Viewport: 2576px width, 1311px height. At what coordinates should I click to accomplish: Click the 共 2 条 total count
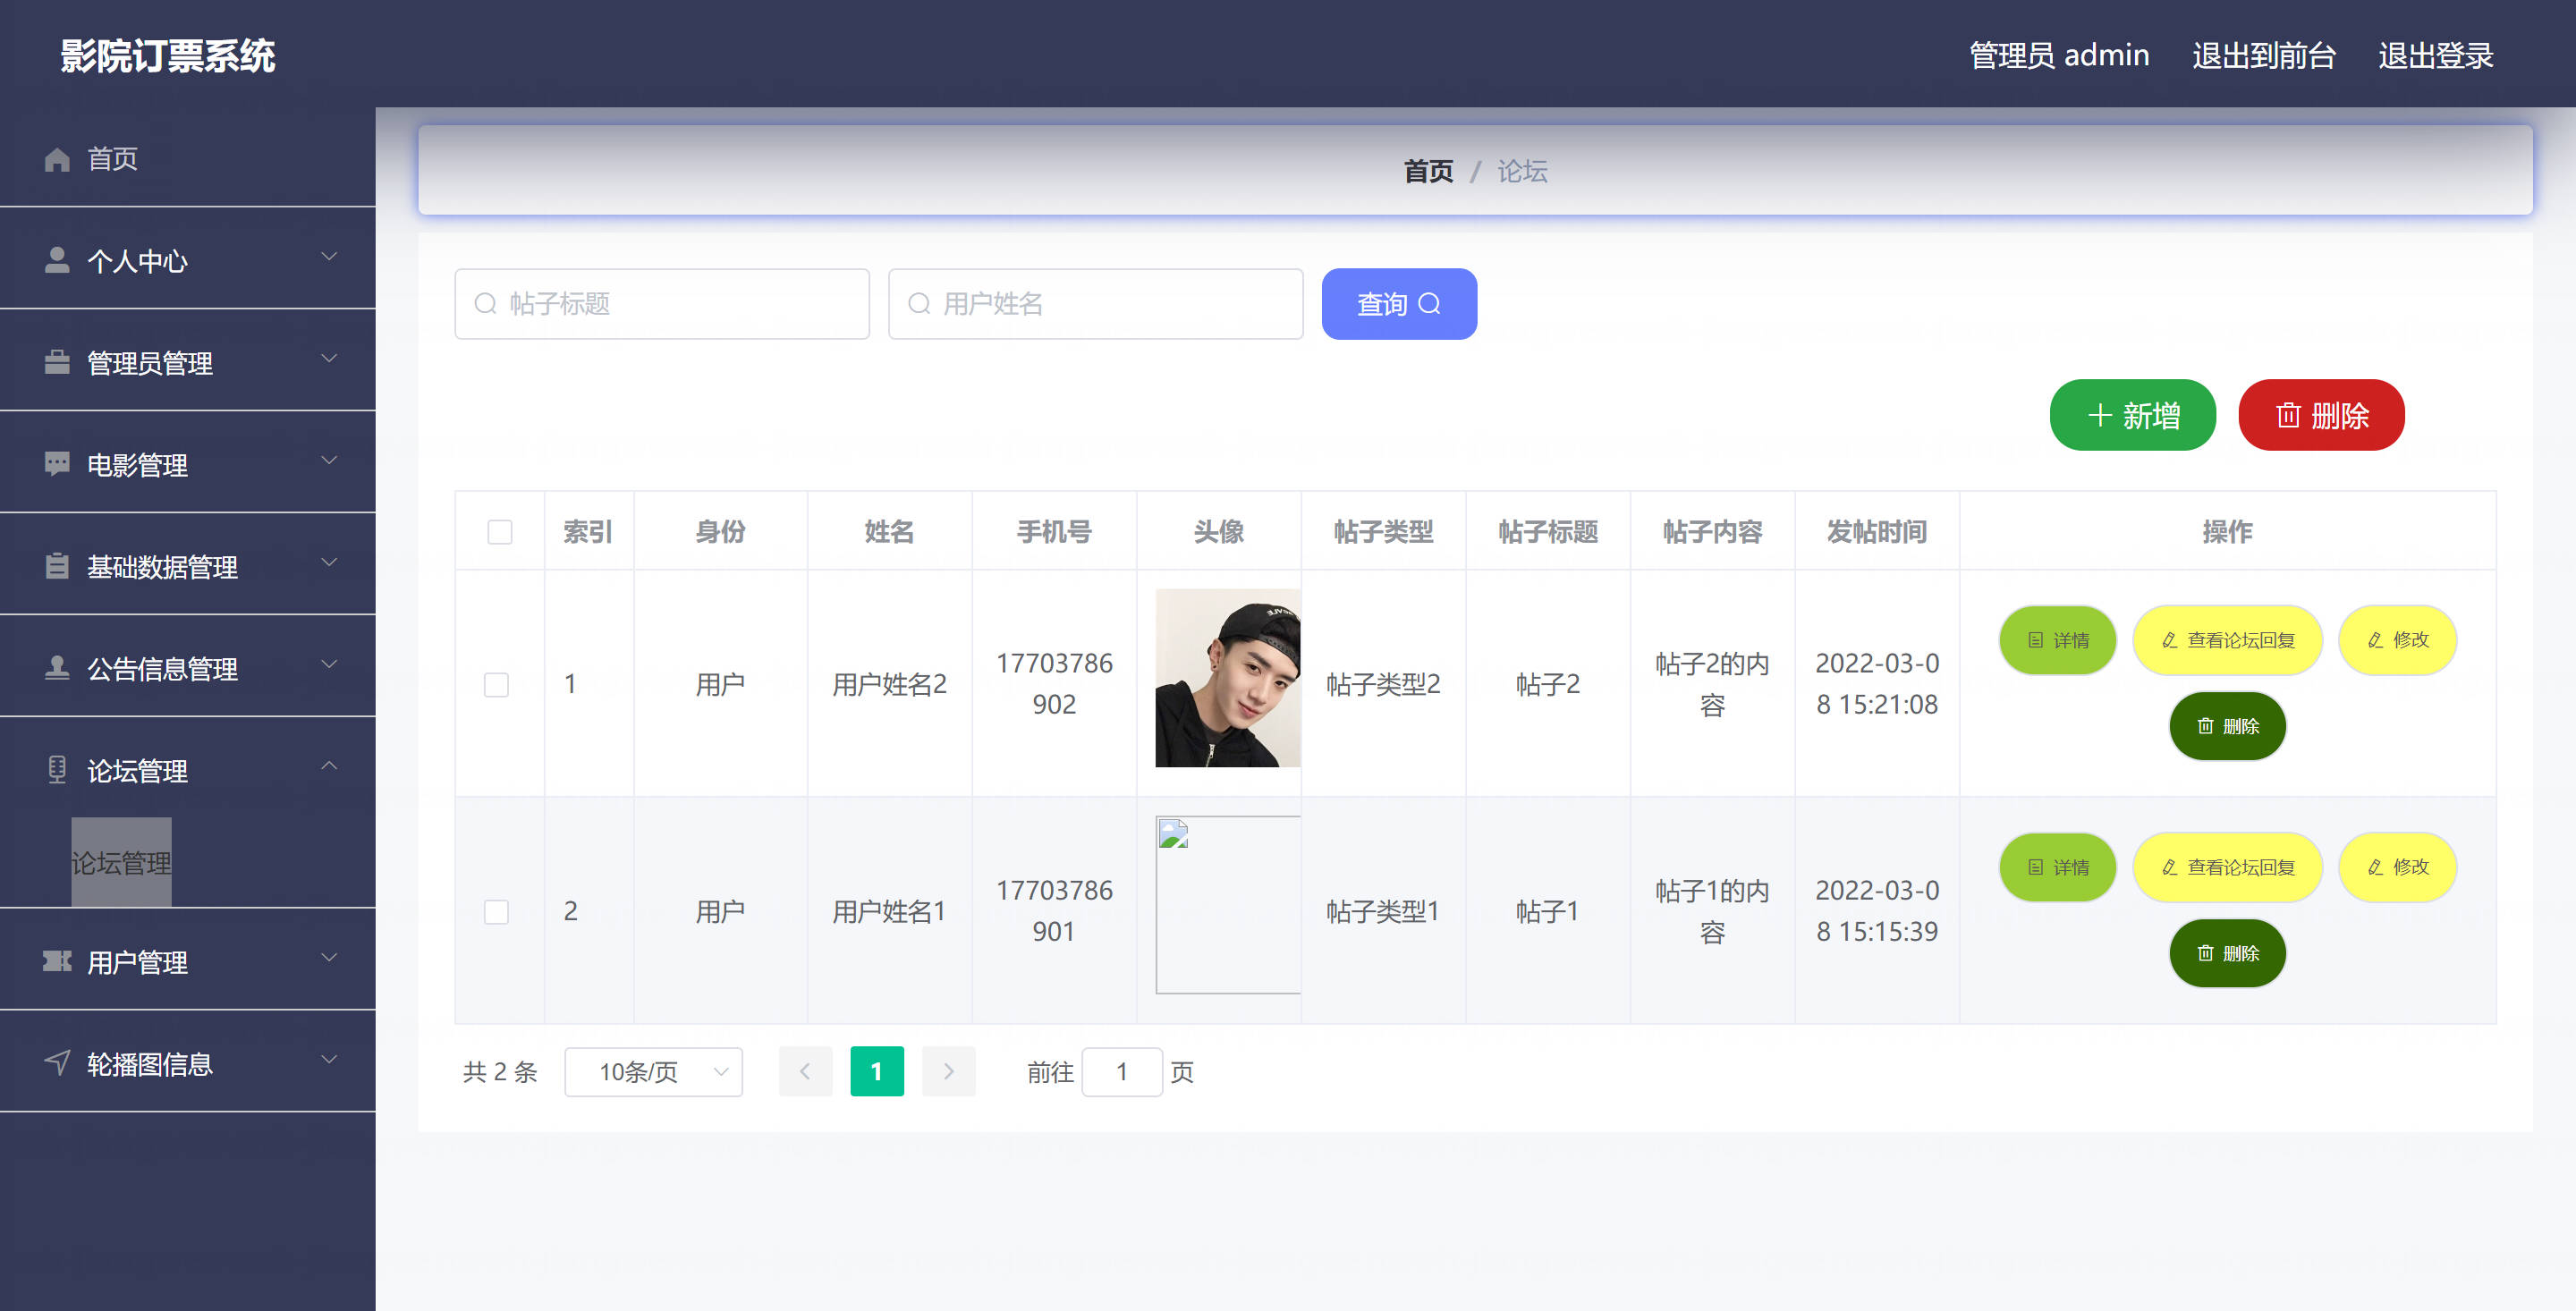point(500,1072)
